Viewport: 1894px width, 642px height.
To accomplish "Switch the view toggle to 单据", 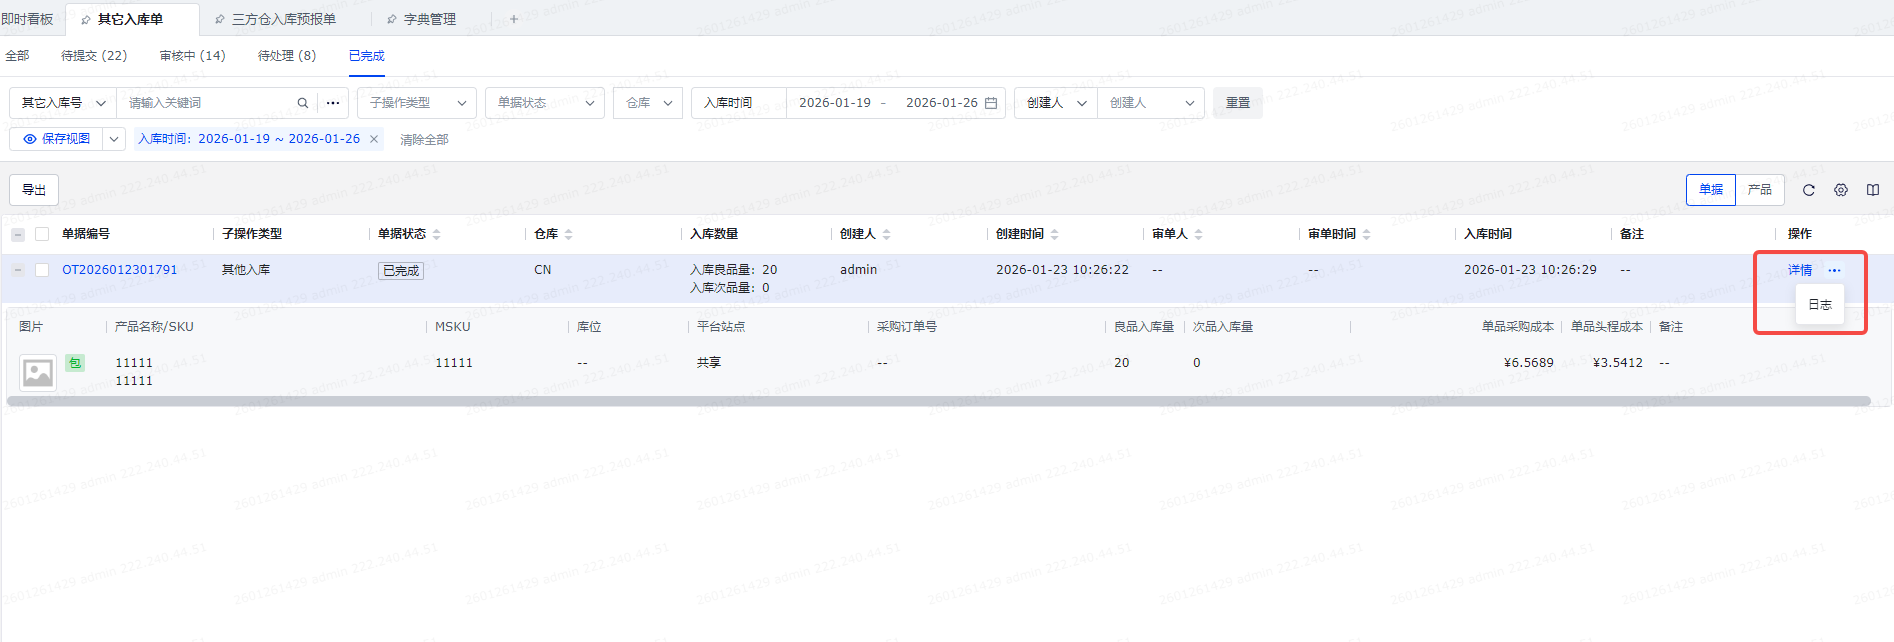I will tap(1711, 190).
